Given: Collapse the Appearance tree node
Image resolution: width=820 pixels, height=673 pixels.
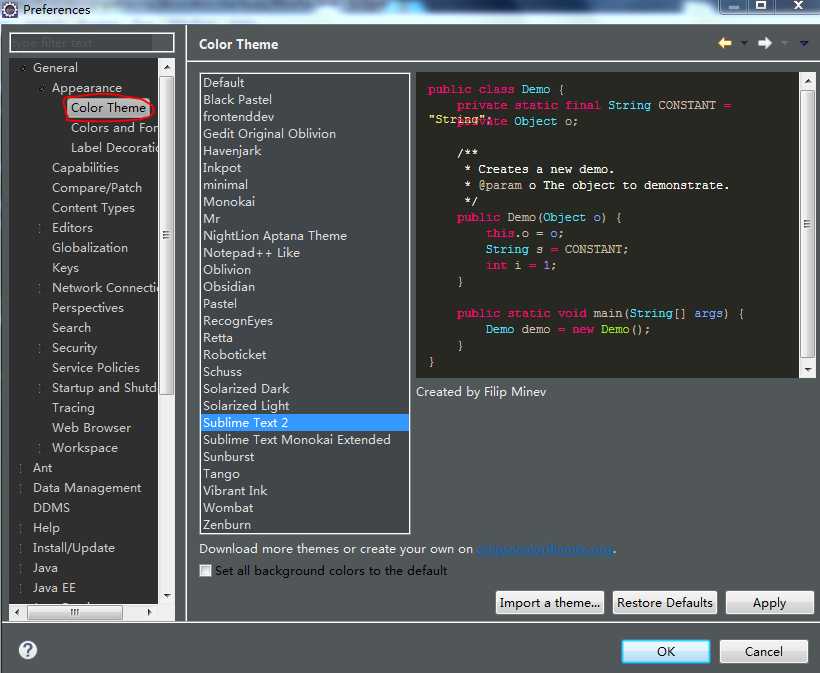Looking at the screenshot, I should pyautogui.click(x=41, y=88).
